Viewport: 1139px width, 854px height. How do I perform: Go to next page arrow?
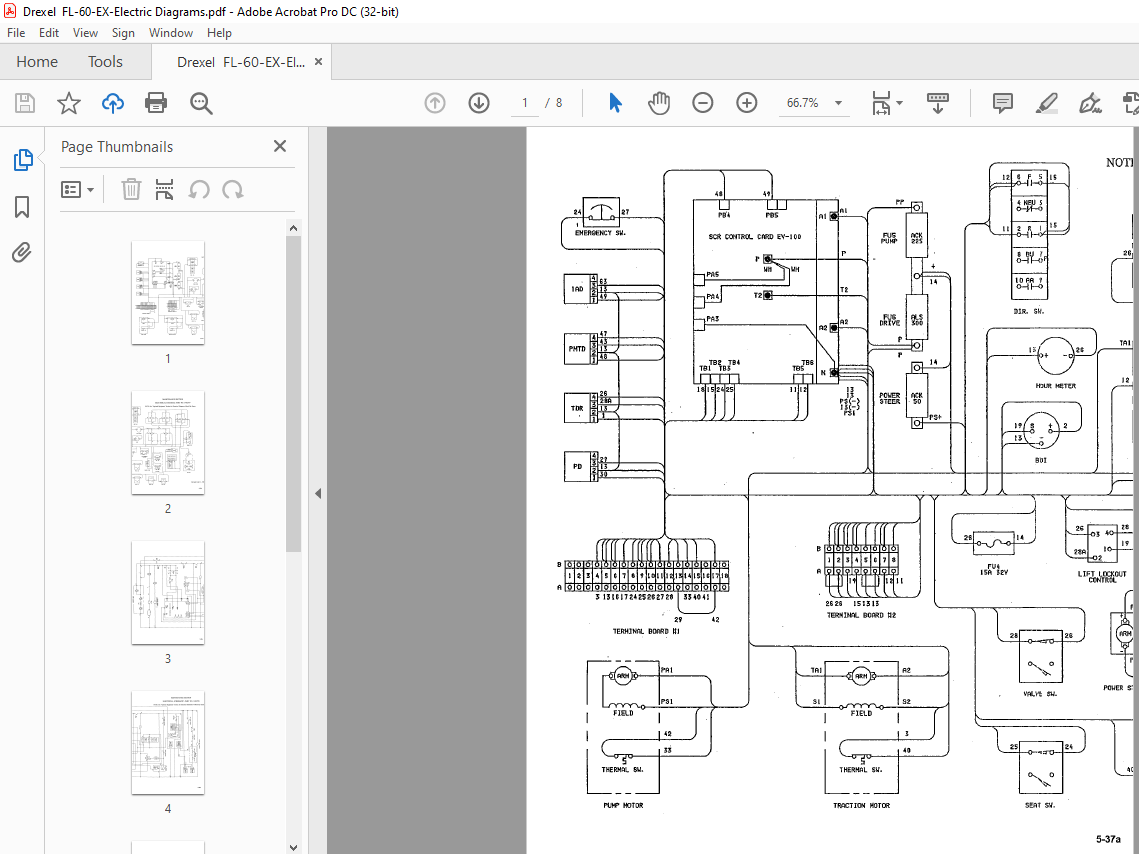(x=479, y=103)
